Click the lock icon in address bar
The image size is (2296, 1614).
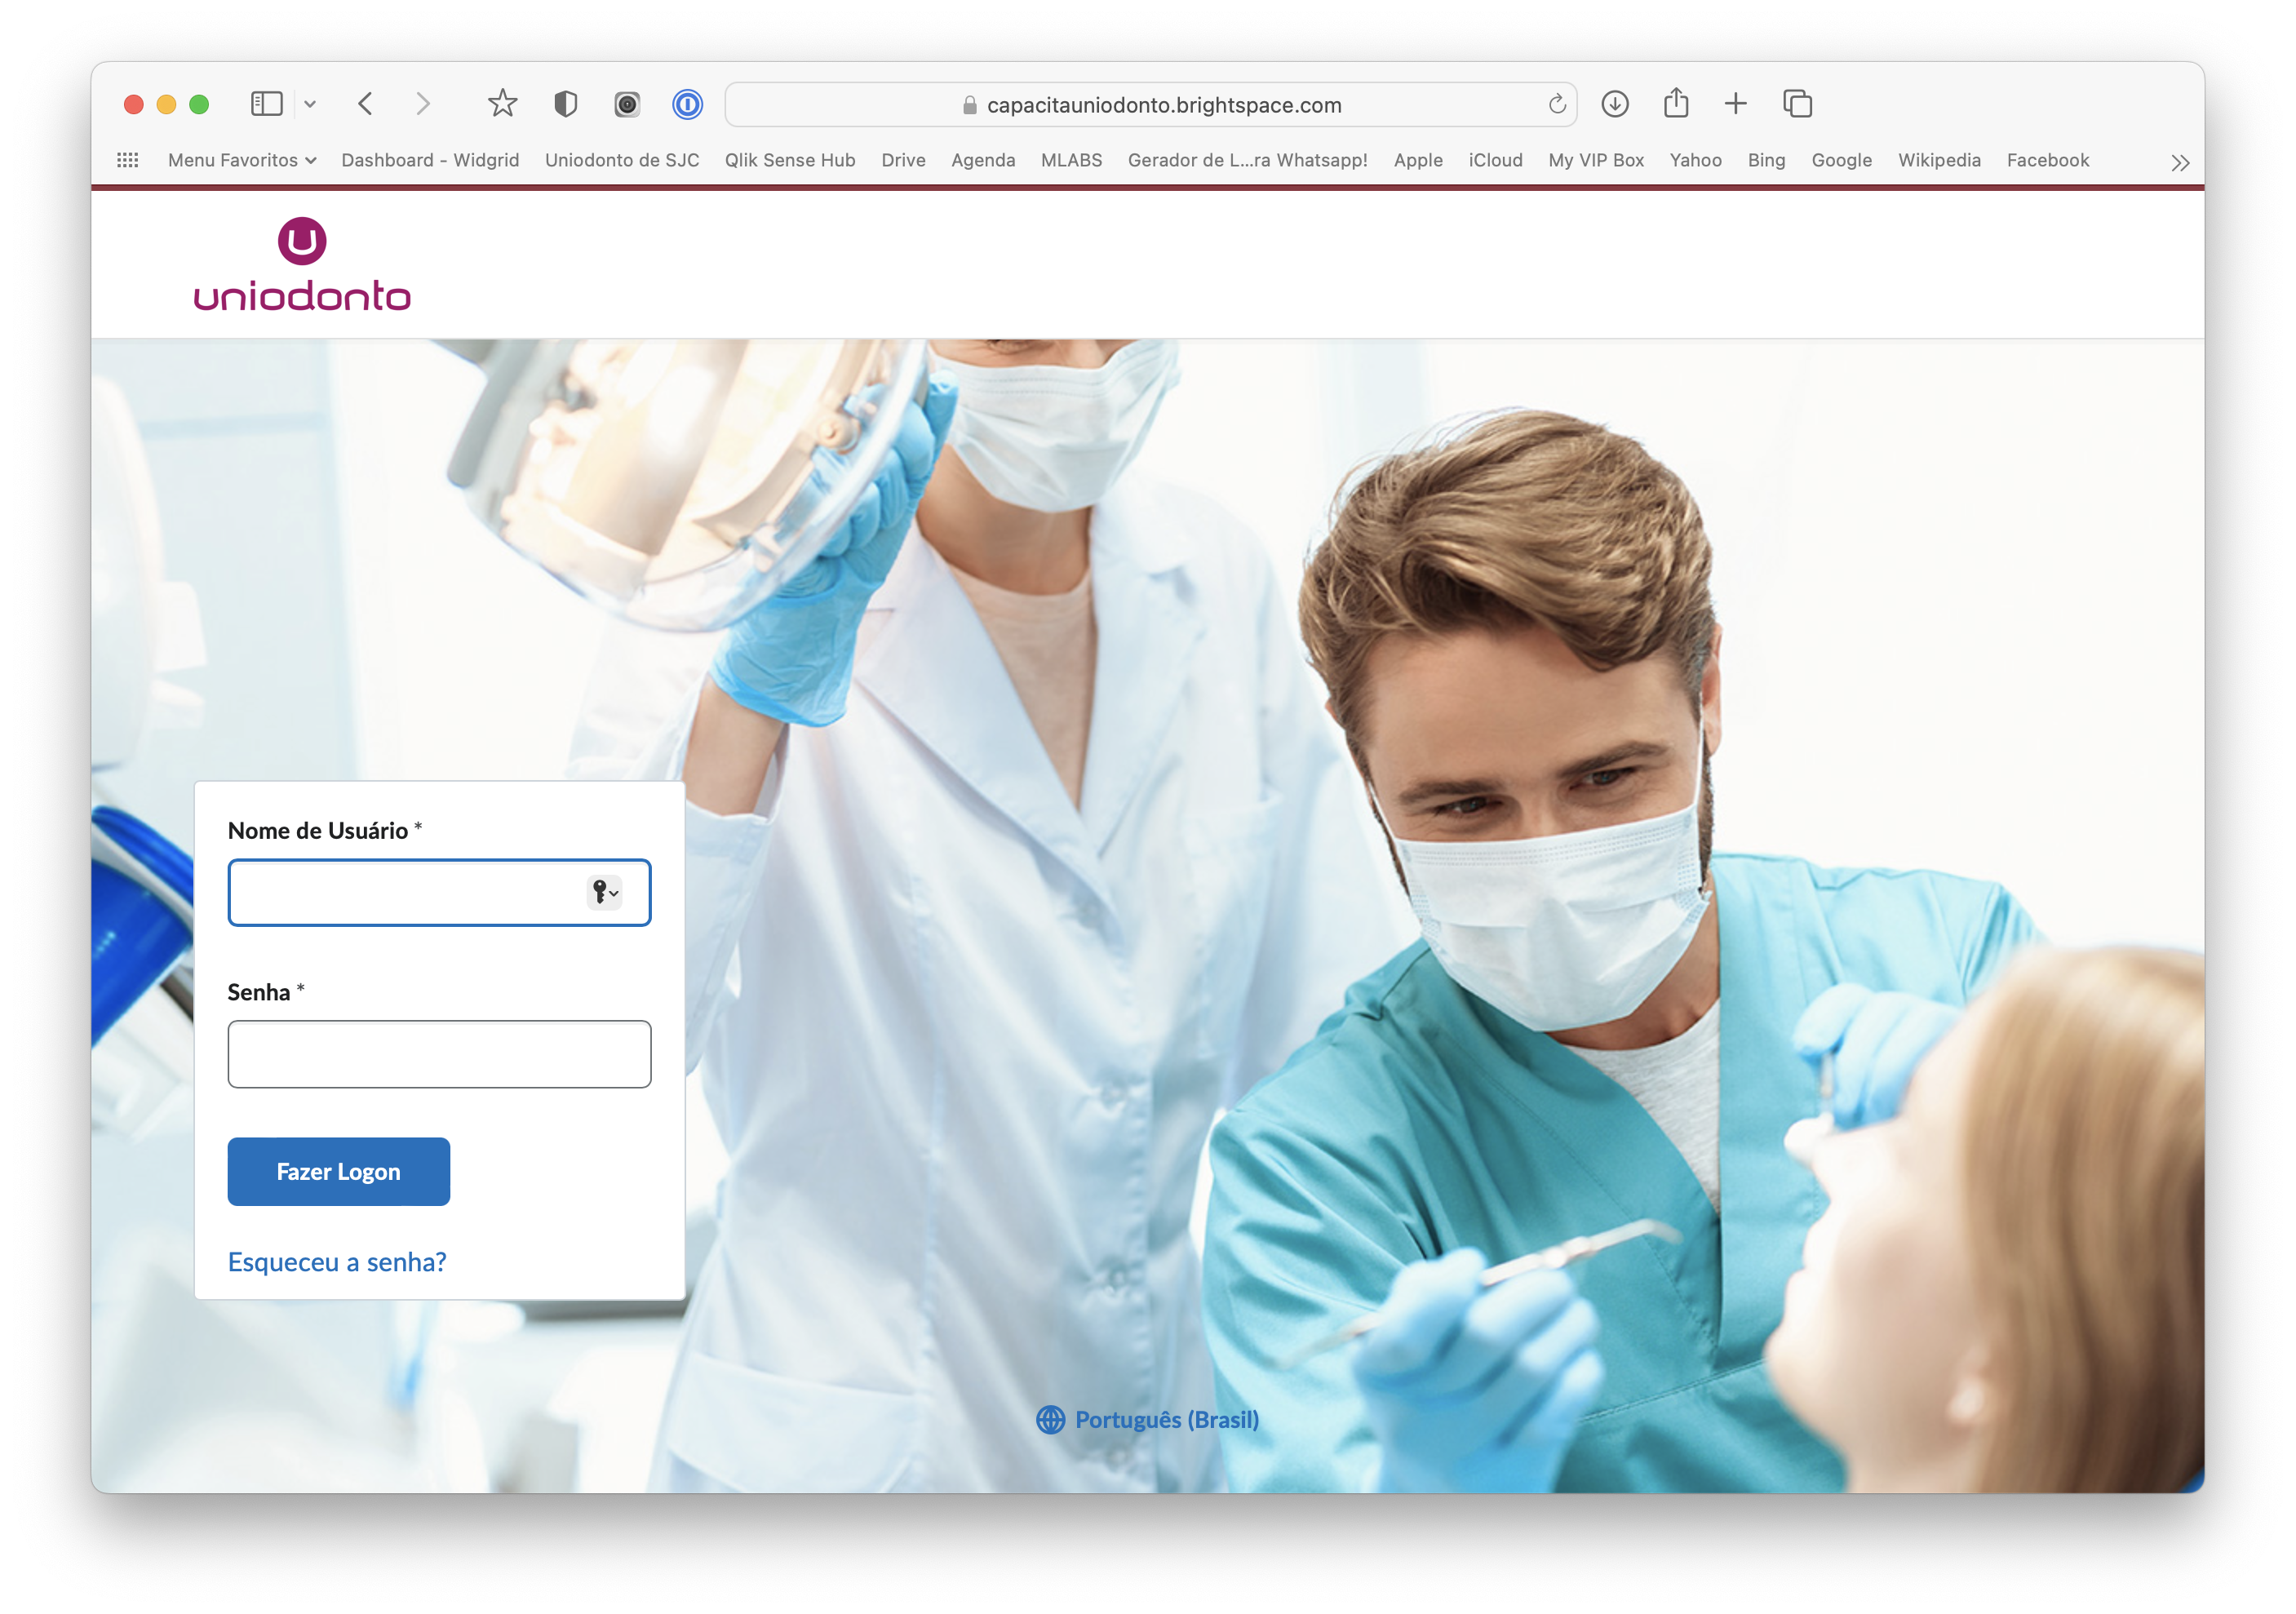[x=969, y=105]
